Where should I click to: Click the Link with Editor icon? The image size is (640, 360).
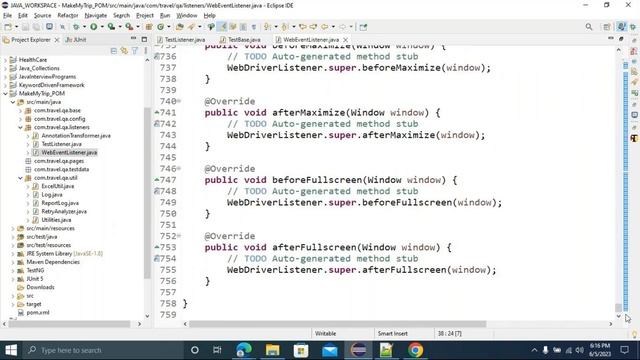coord(124,51)
